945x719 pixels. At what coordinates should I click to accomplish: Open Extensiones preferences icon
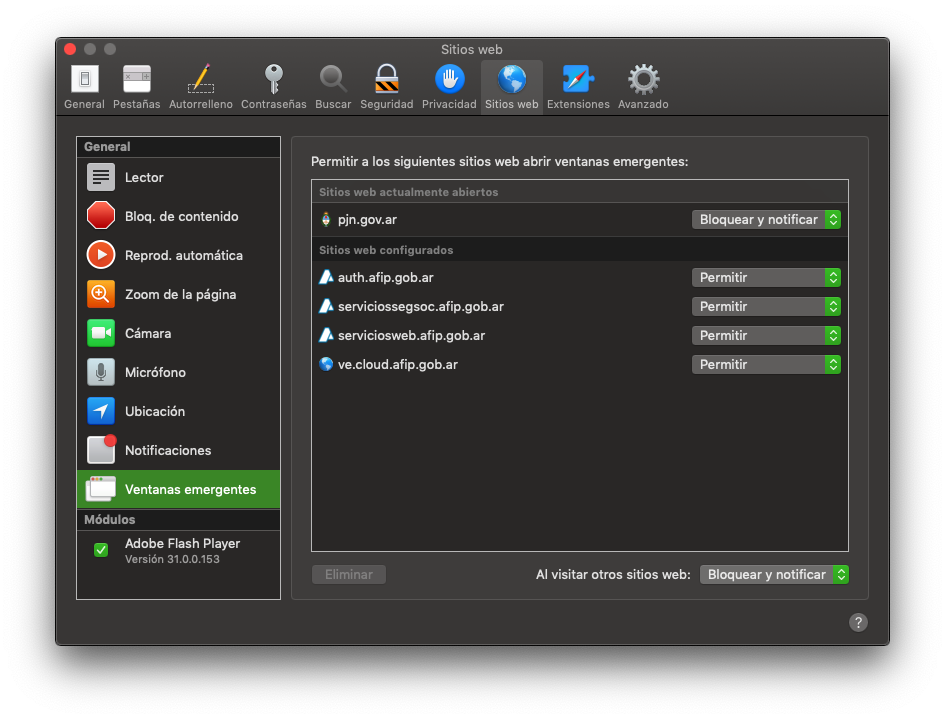[578, 80]
